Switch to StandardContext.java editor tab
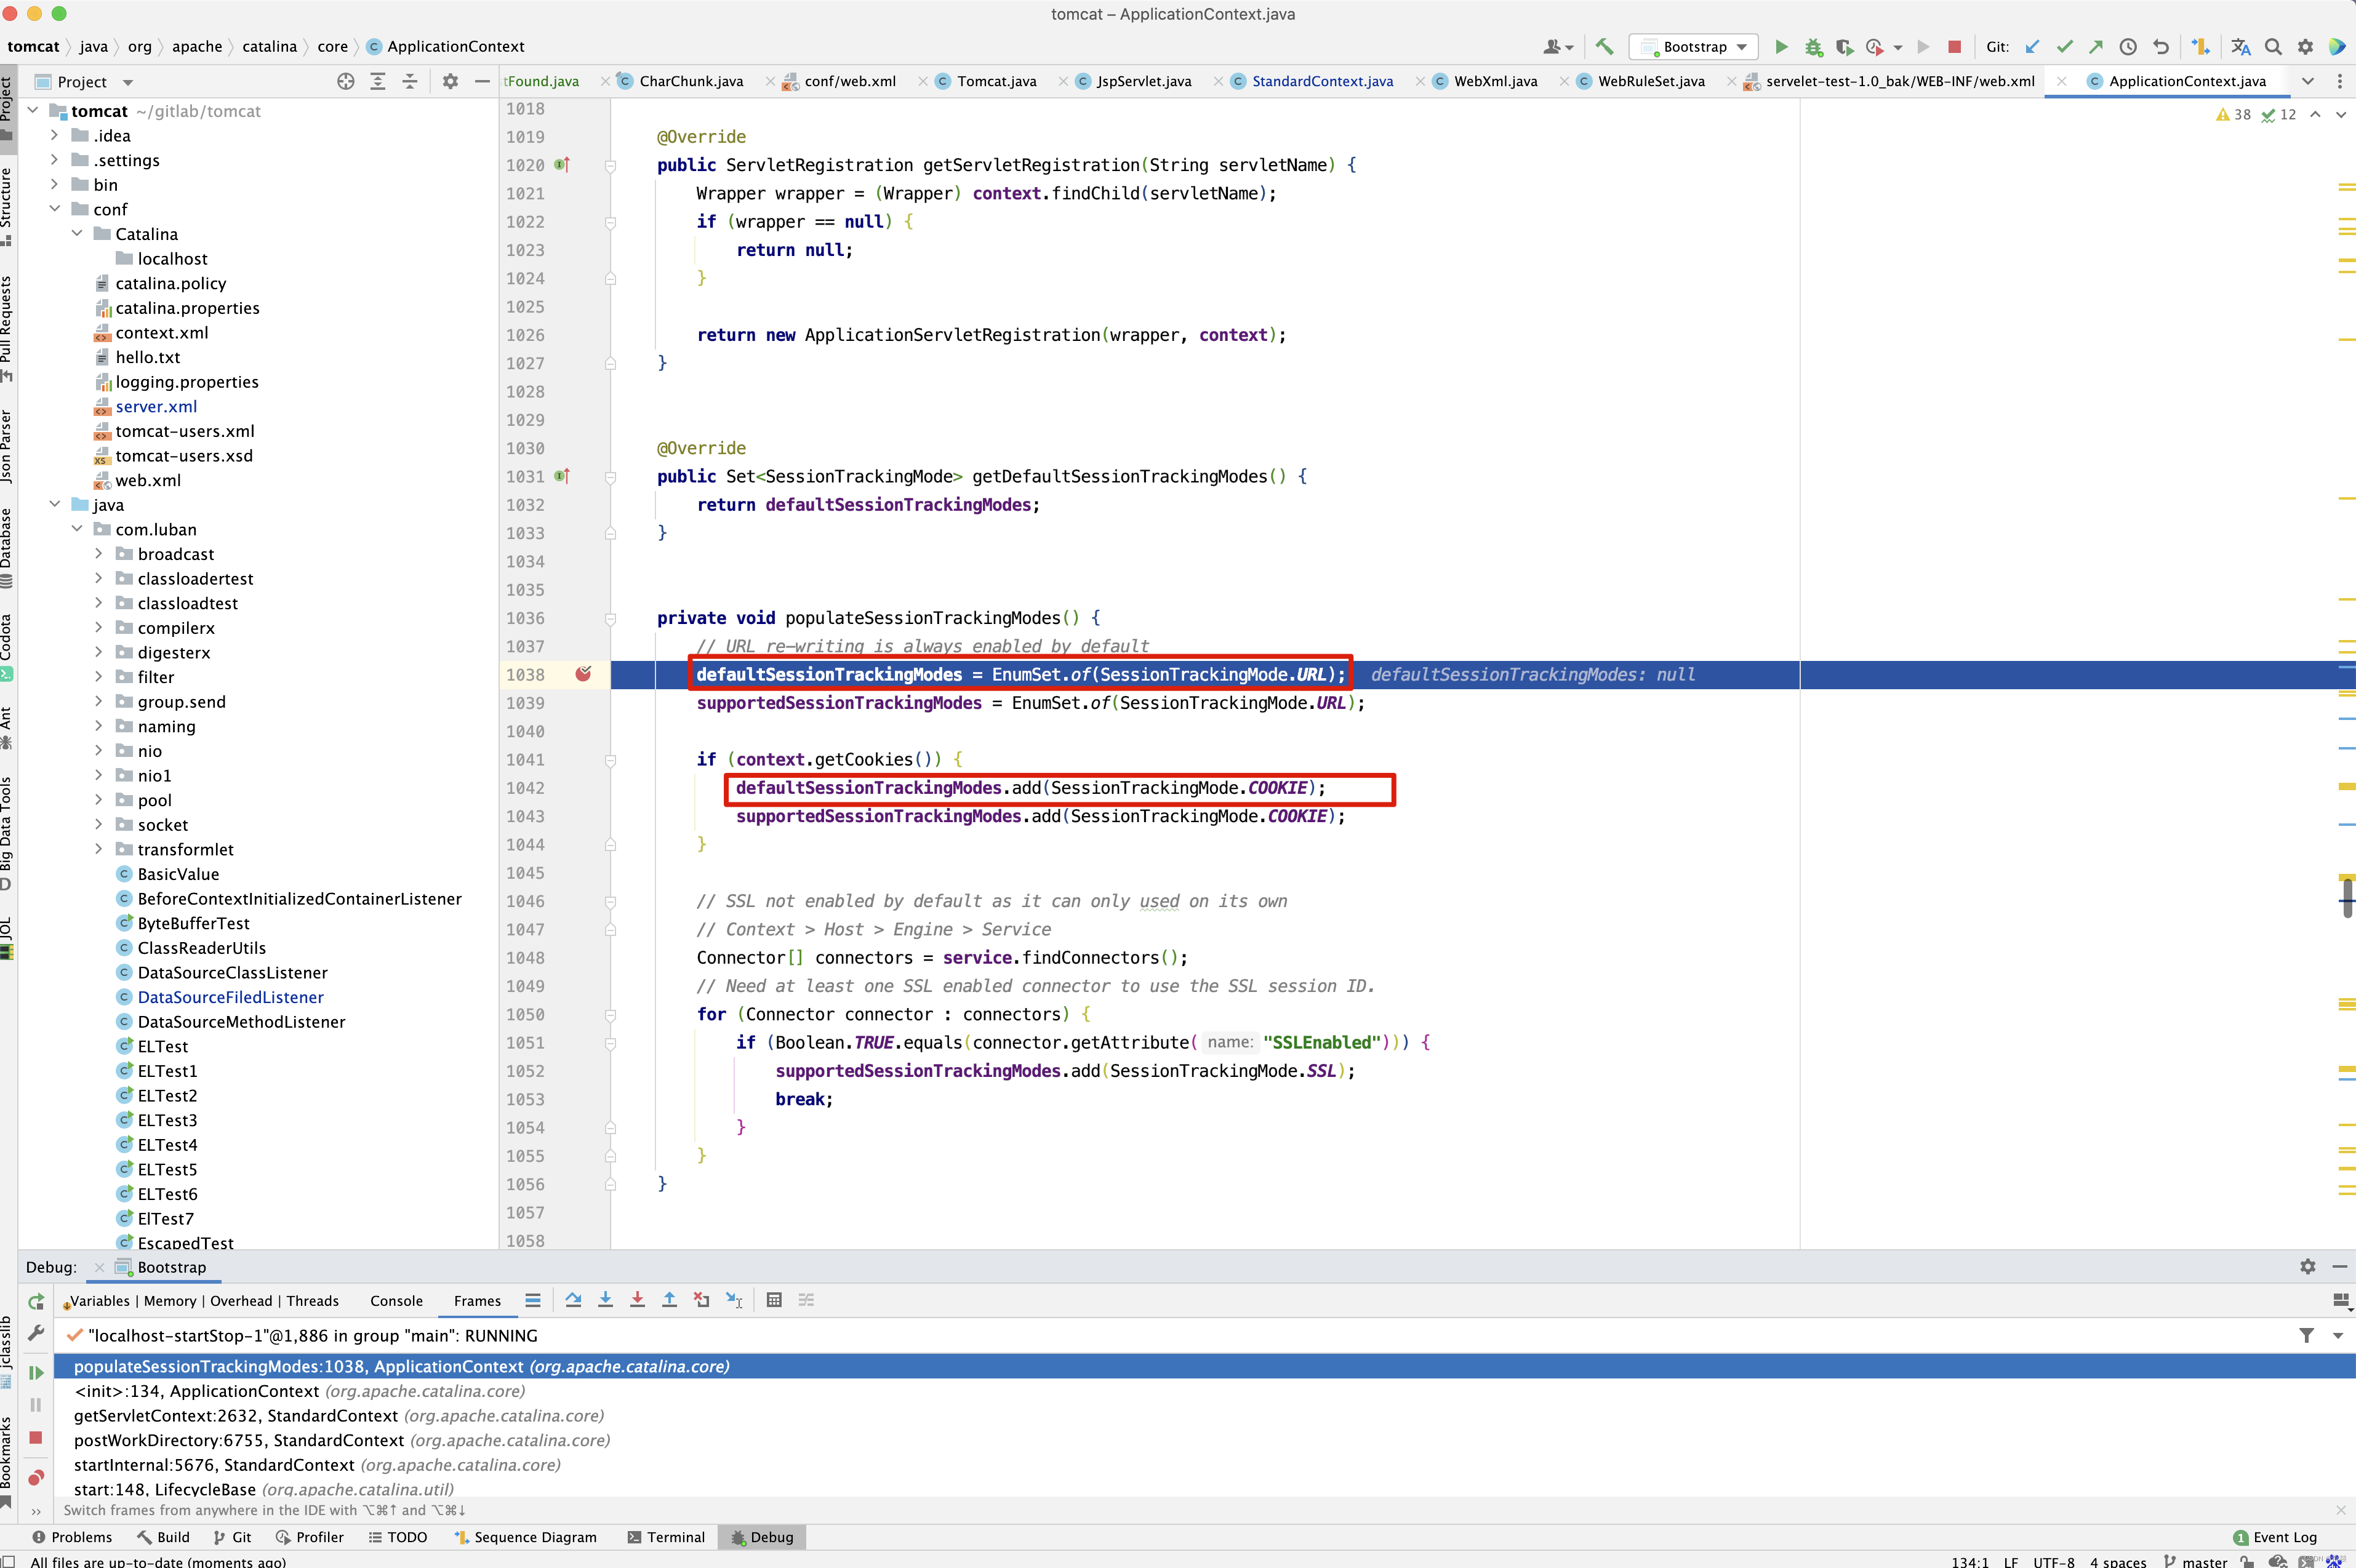2356x1568 pixels. click(1321, 81)
